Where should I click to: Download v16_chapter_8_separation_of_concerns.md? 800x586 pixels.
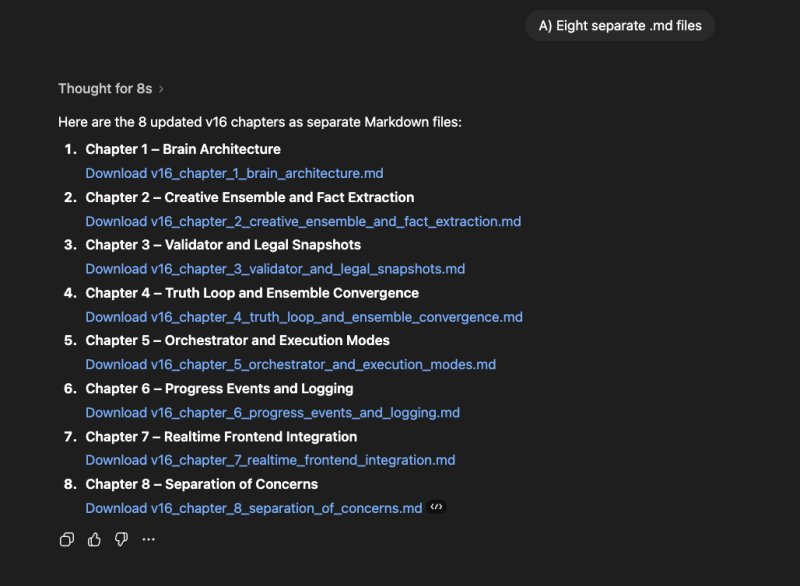(254, 508)
